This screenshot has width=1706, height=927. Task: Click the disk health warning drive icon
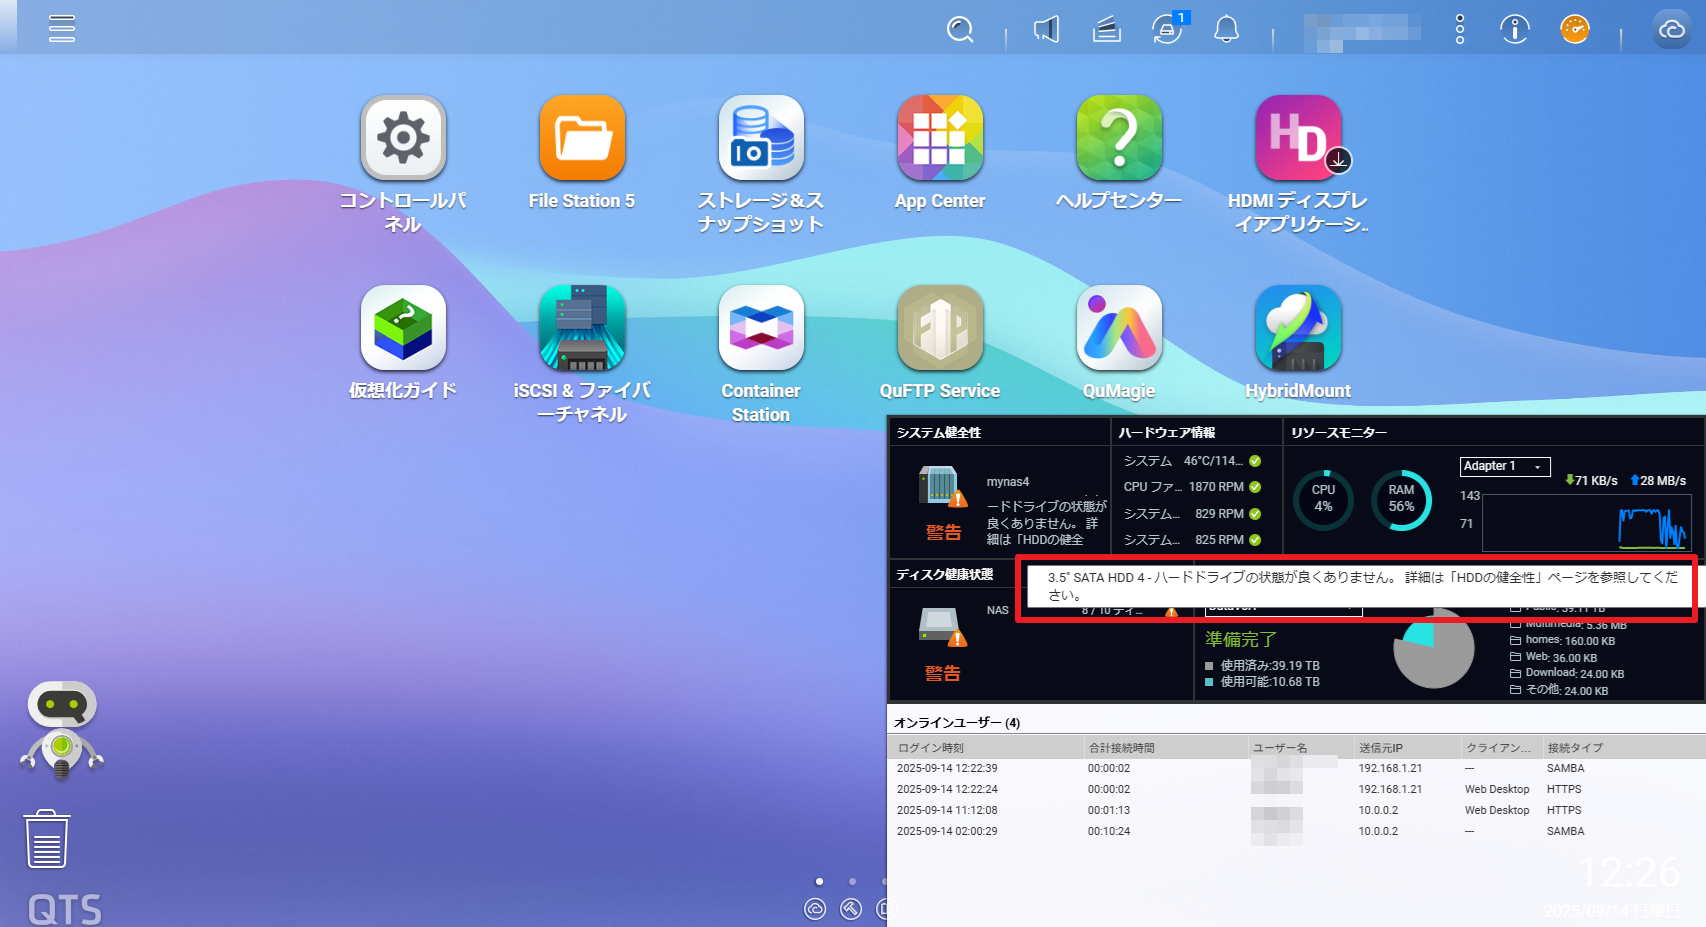click(x=942, y=628)
